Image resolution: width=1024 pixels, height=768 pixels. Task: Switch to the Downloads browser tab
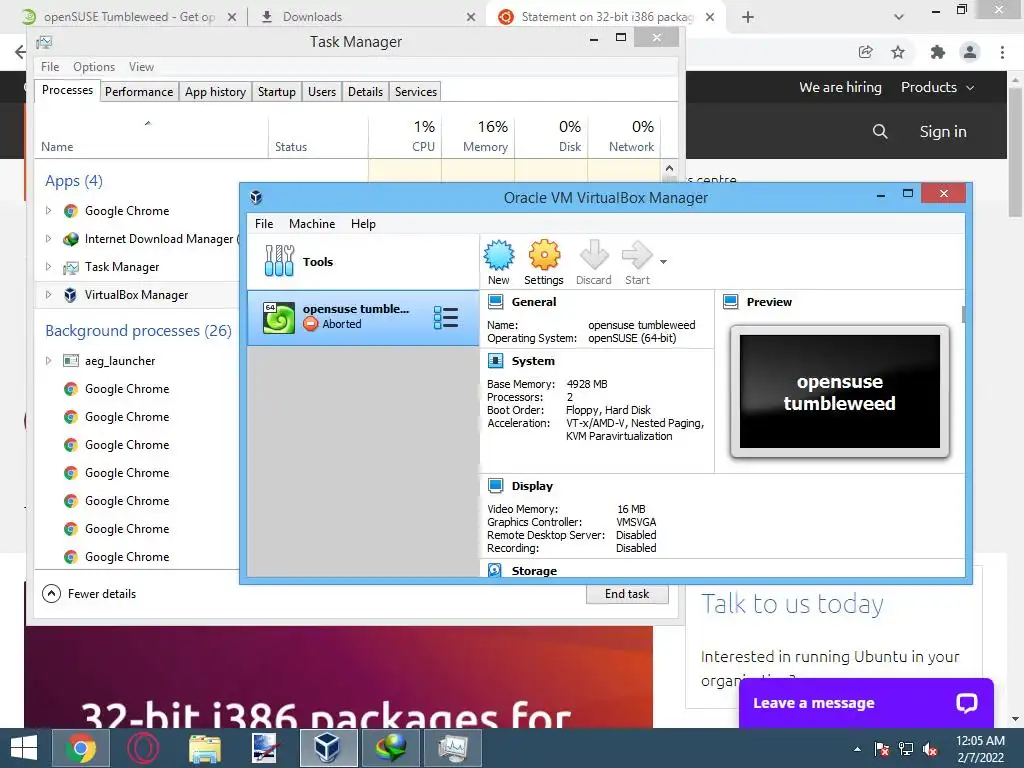(x=368, y=17)
